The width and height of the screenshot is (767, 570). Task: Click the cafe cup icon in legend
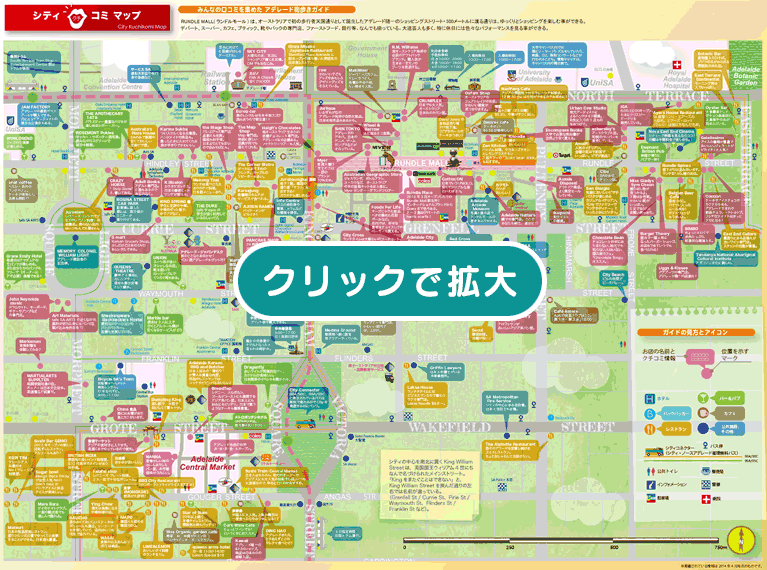tap(703, 412)
